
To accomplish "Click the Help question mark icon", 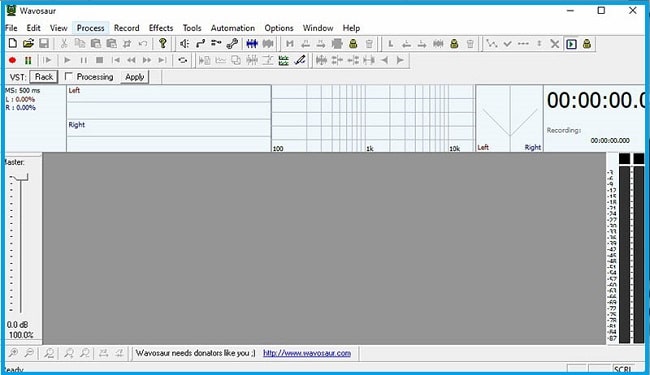I will [163, 43].
